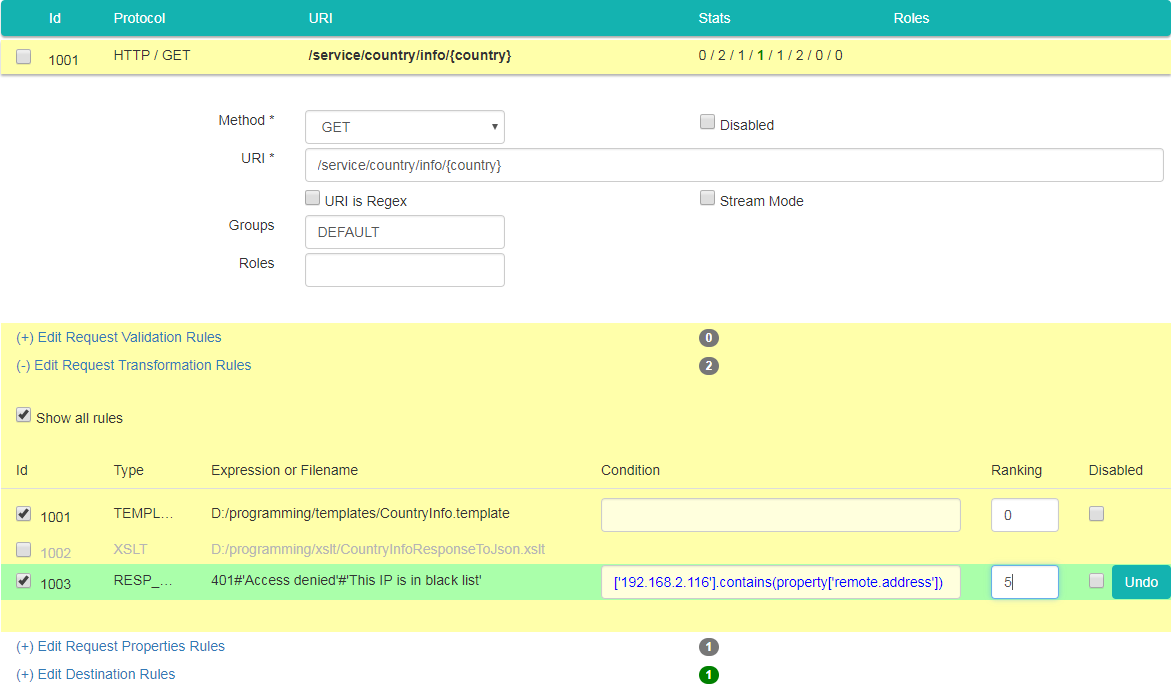The width and height of the screenshot is (1171, 690).
Task: Click the Condition field of rule 1001
Action: click(x=780, y=515)
